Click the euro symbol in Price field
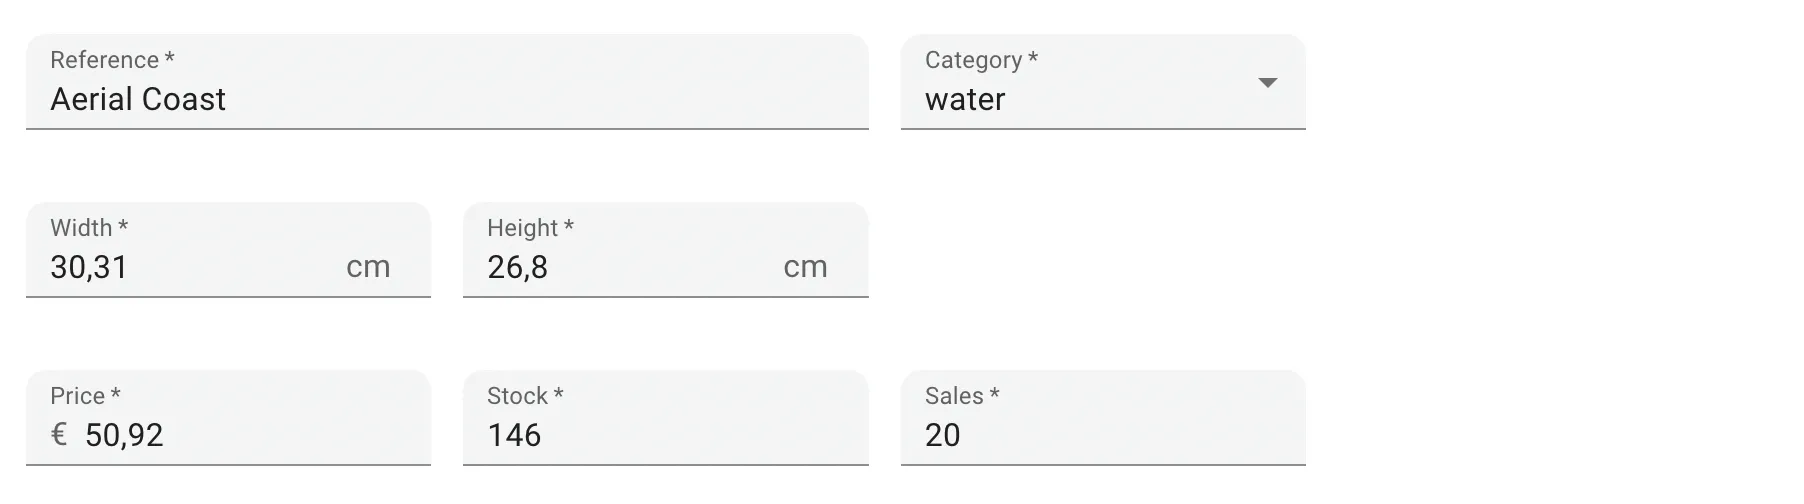The image size is (1804, 504). 59,434
